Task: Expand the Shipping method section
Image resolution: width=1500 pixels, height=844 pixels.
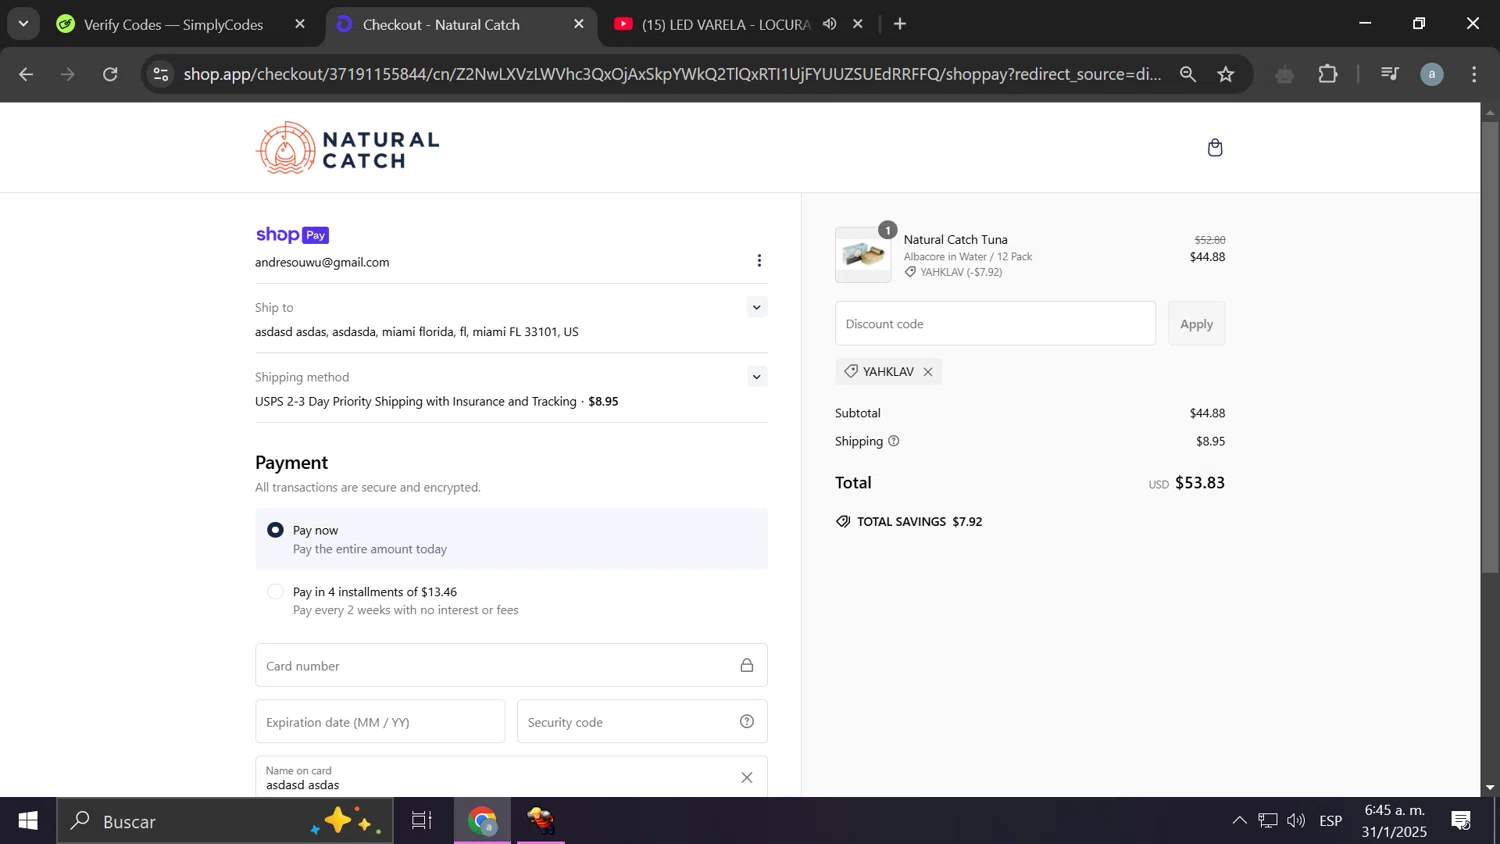Action: coord(757,377)
